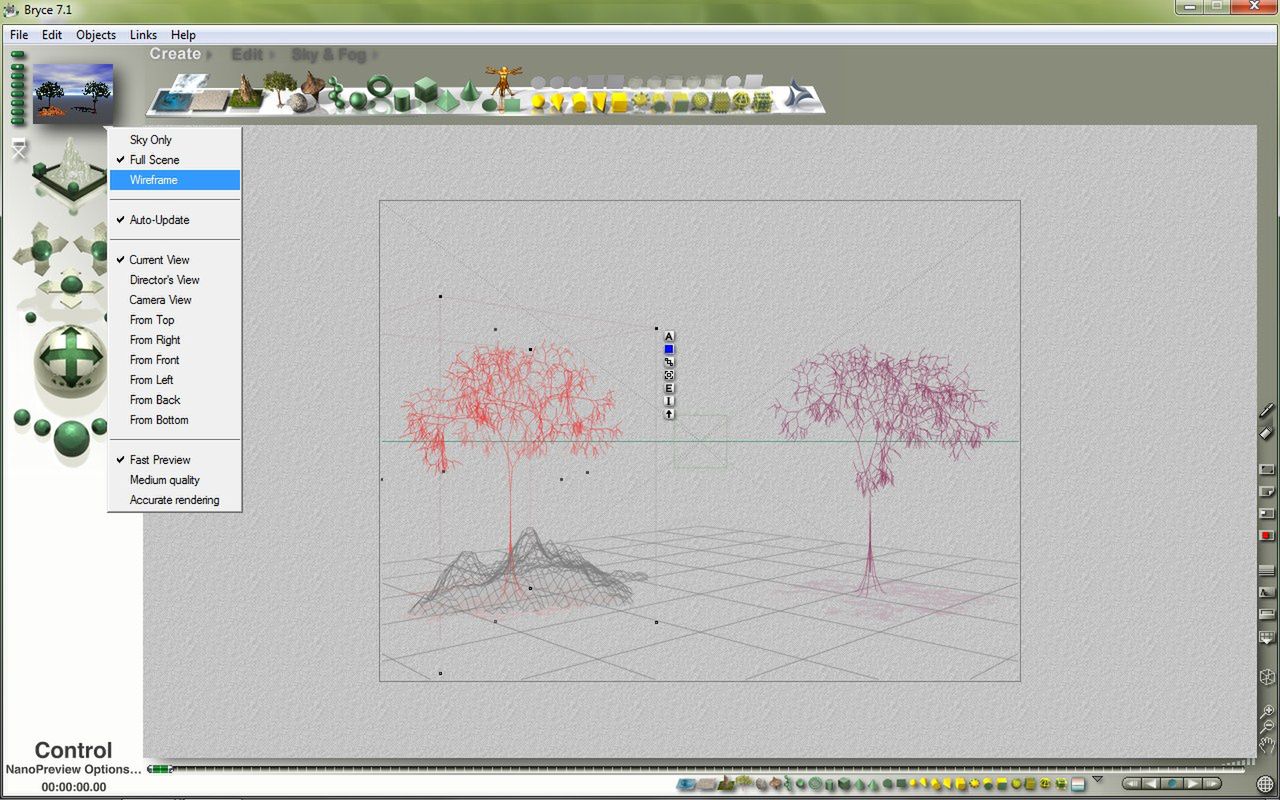The image size is (1280, 800).
Task: Select Accurate rendering mode
Action: (x=174, y=500)
